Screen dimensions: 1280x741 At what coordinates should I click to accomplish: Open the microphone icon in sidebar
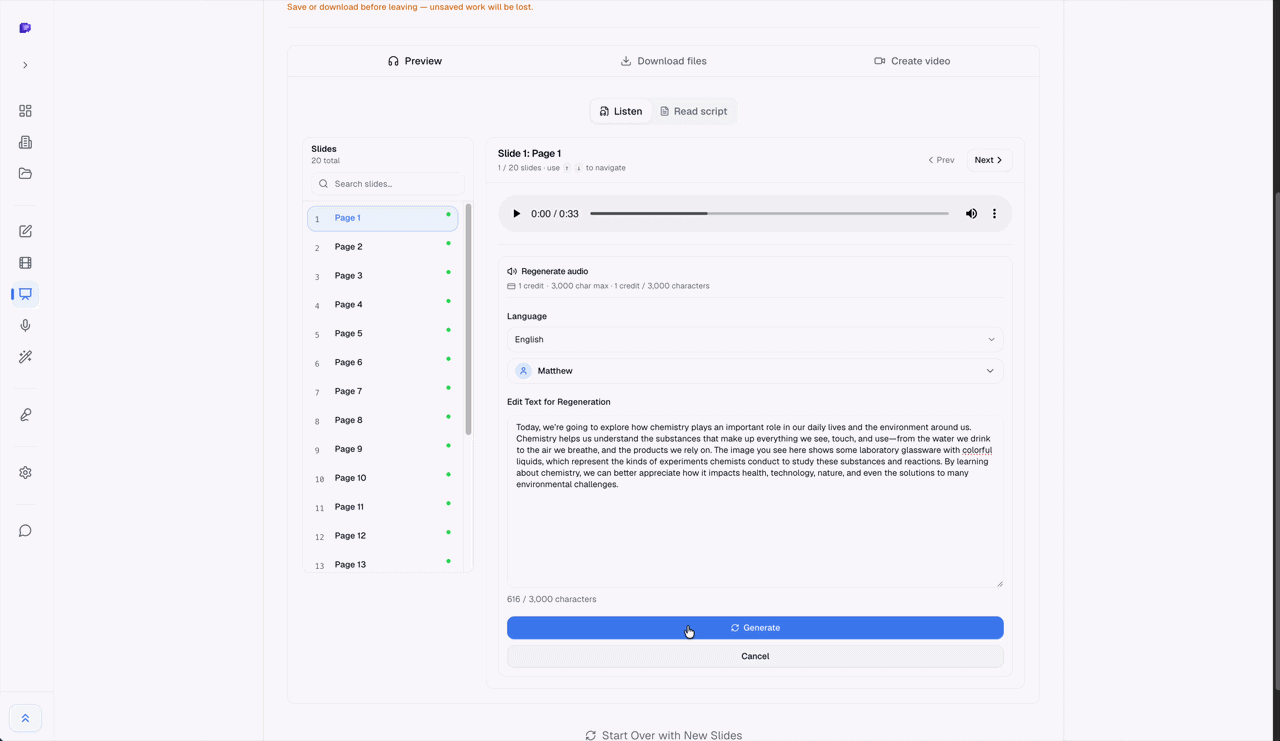[x=25, y=325]
